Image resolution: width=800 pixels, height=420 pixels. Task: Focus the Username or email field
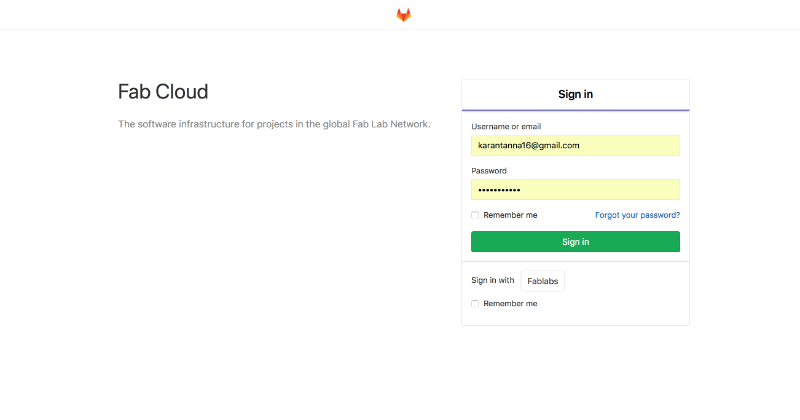[x=576, y=145]
